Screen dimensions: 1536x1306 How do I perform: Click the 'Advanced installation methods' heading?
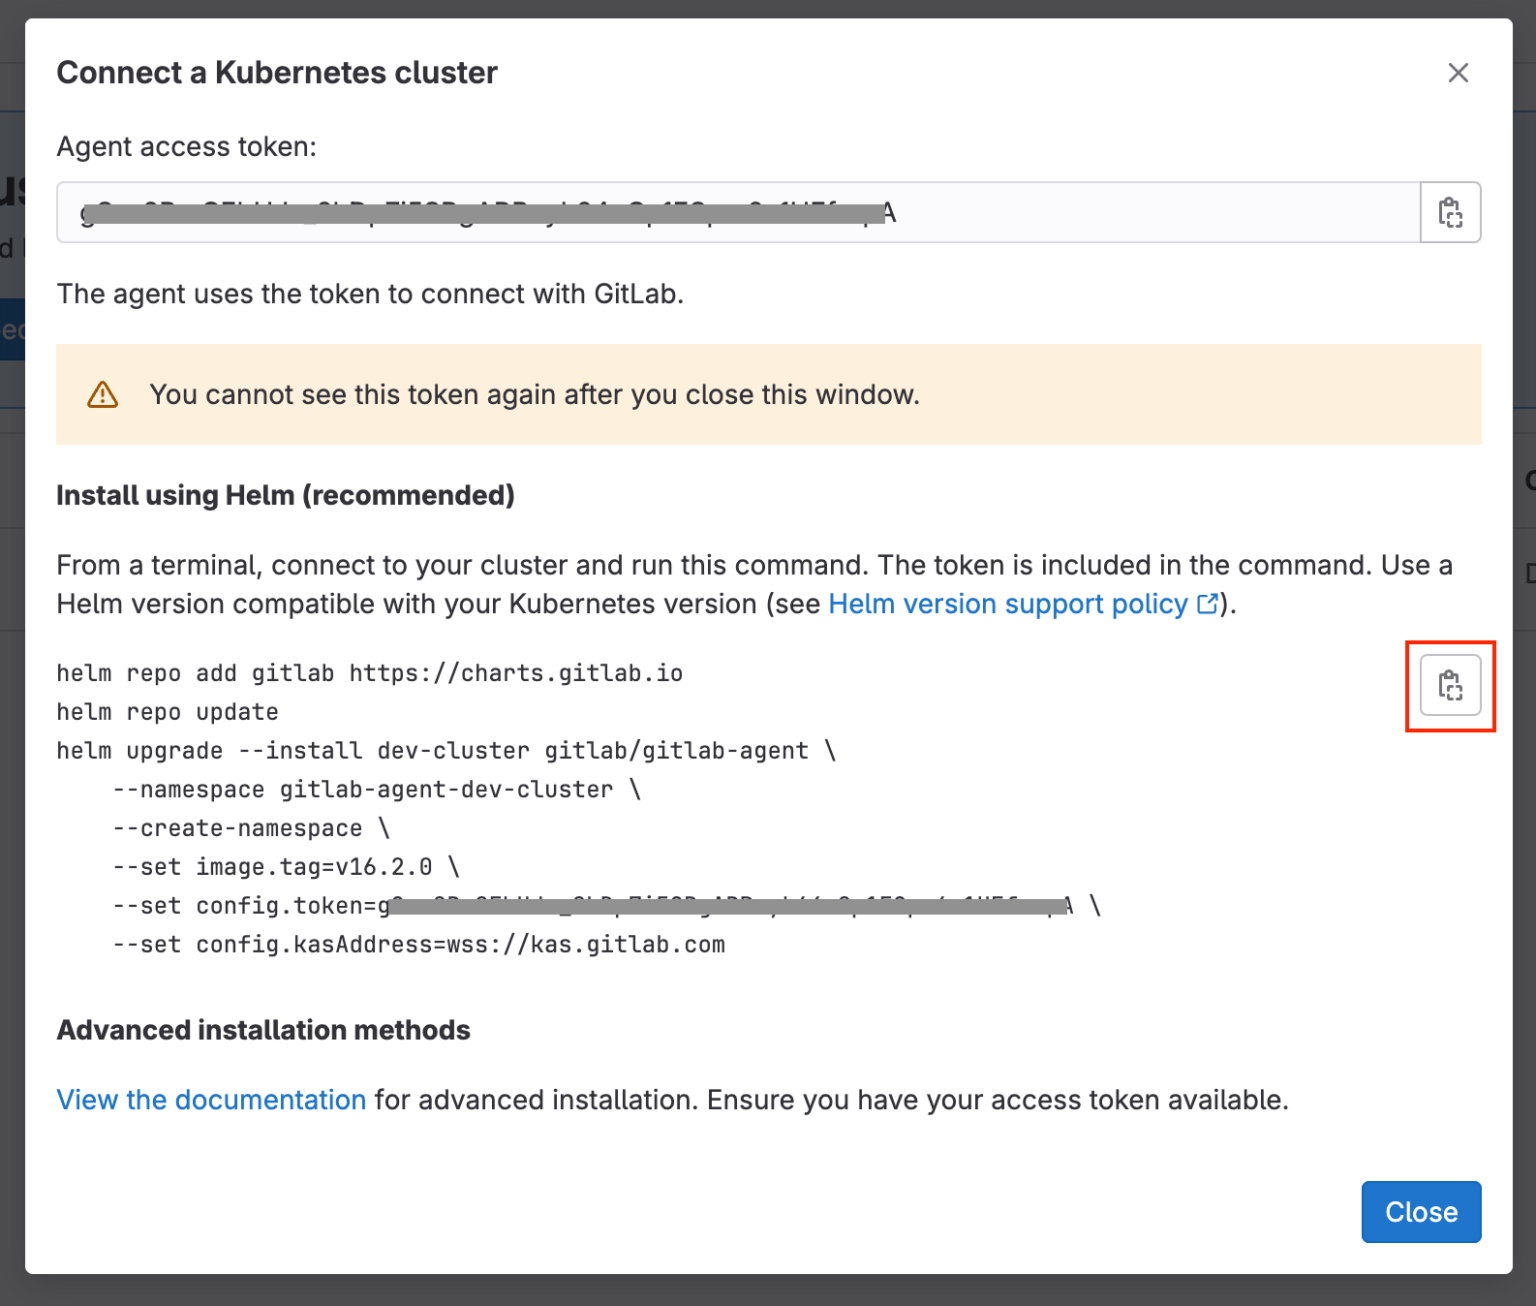[263, 1030]
